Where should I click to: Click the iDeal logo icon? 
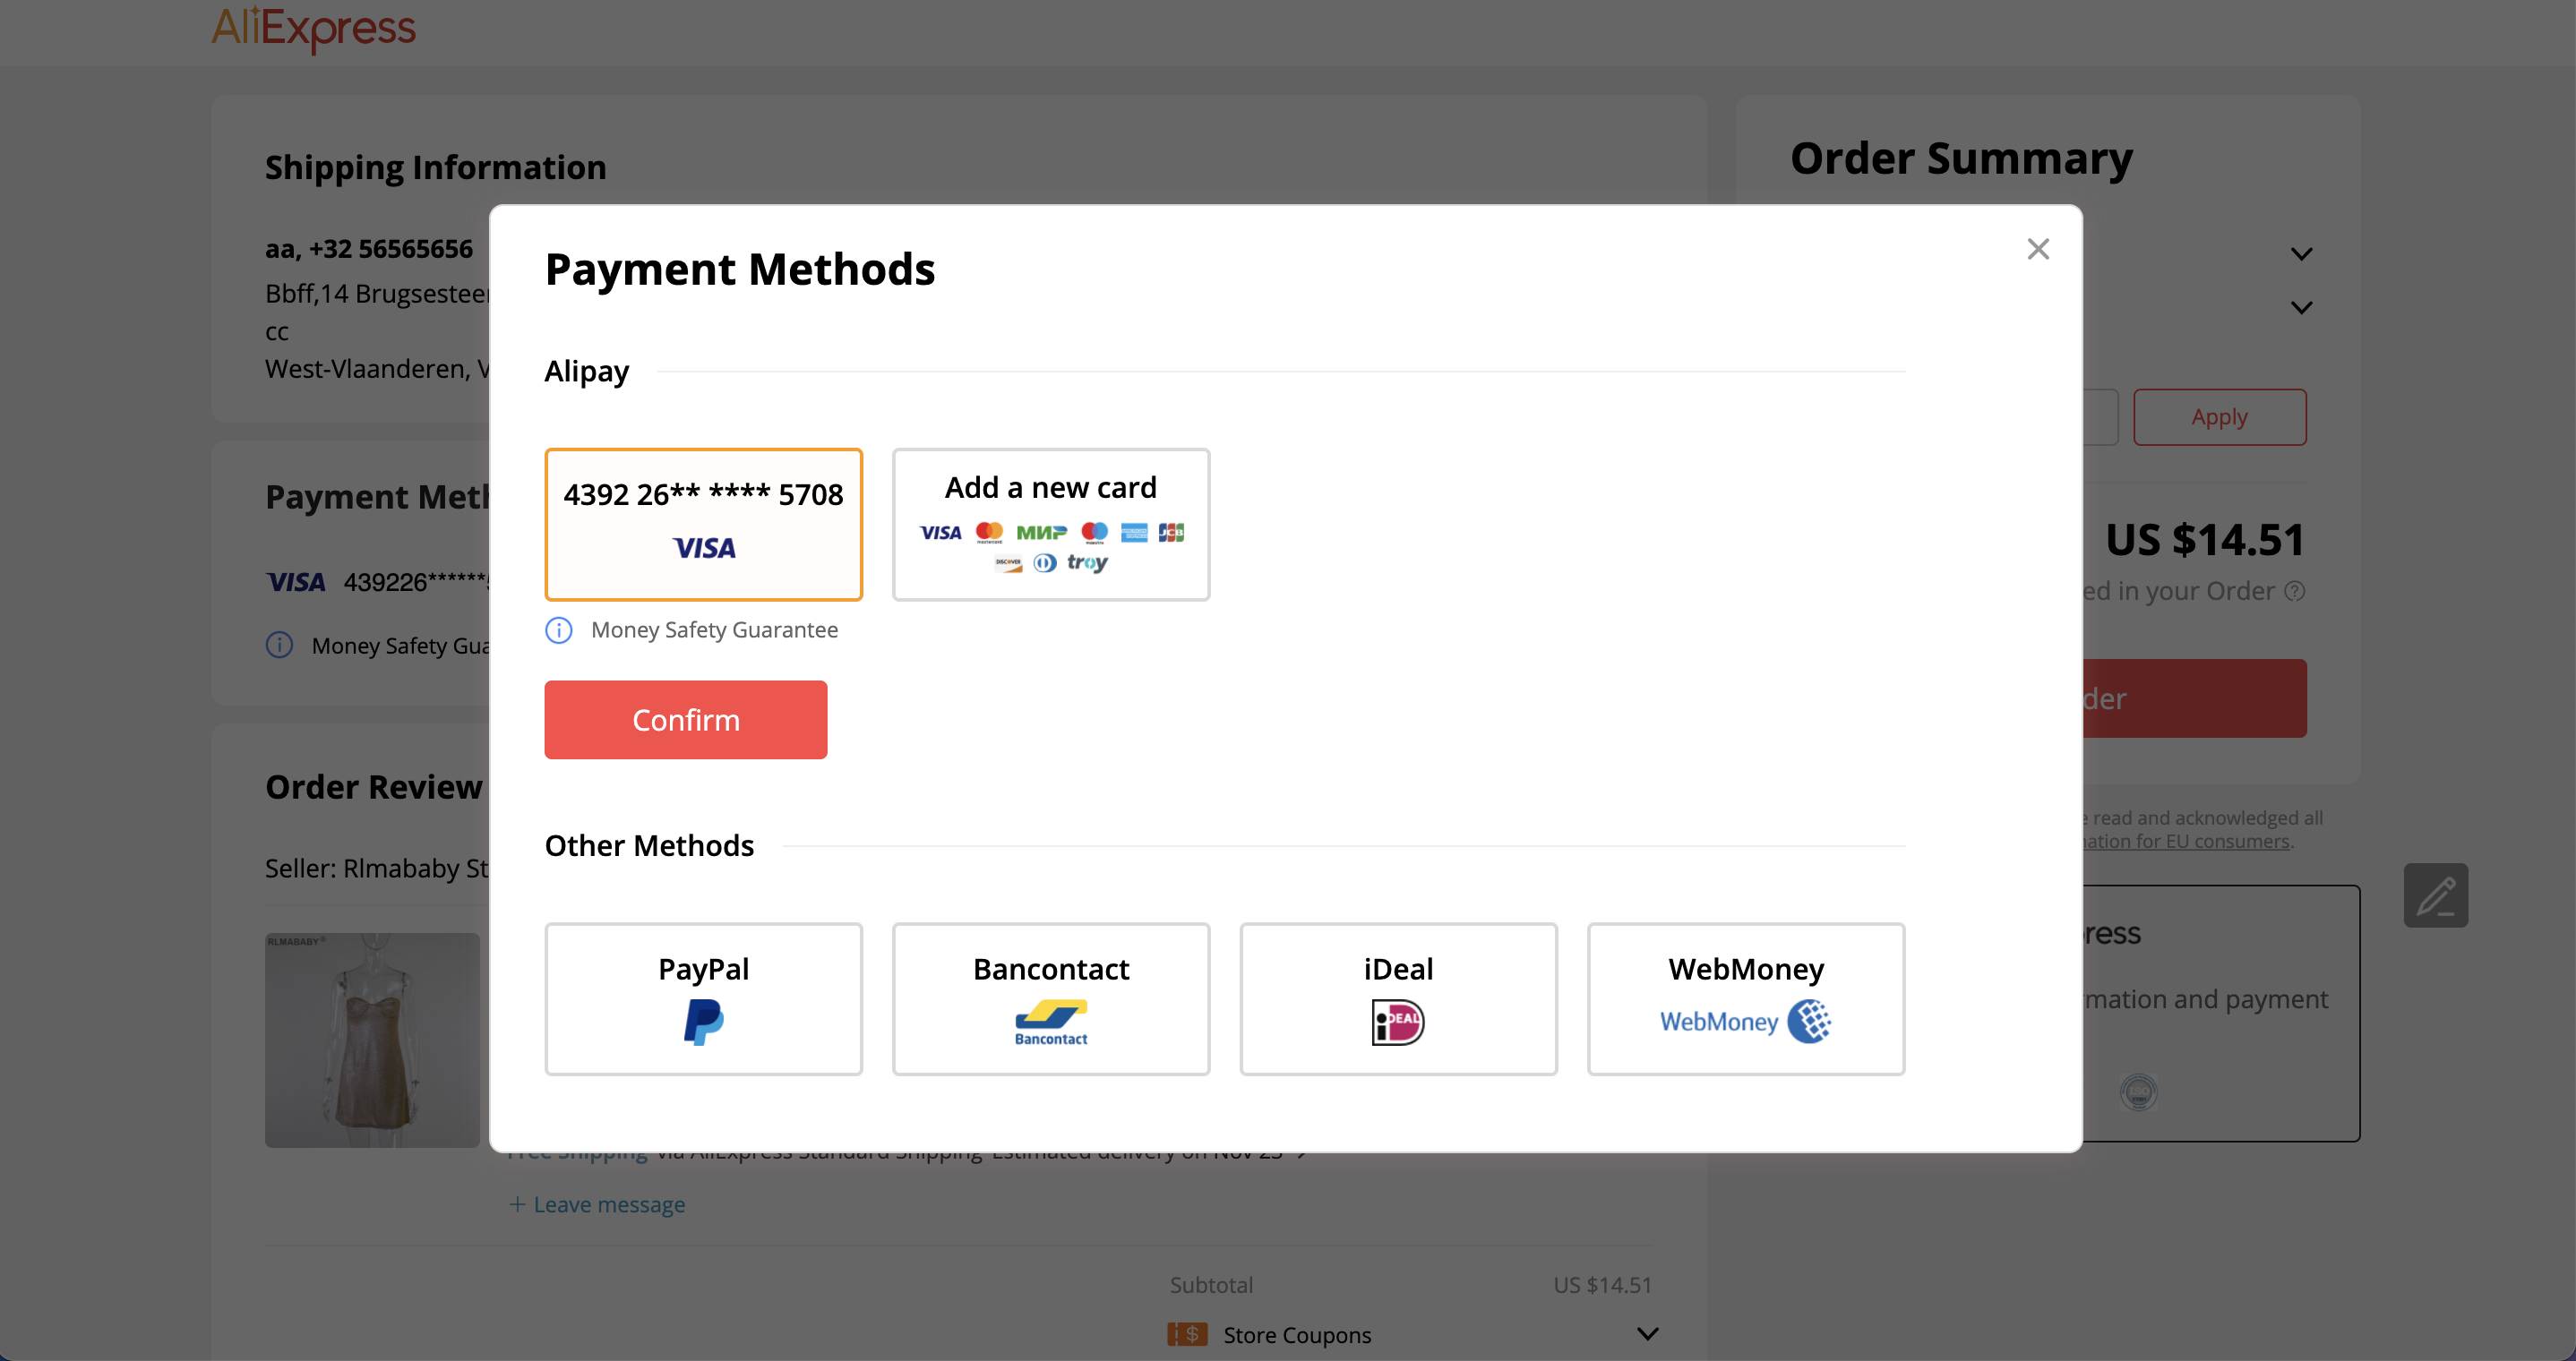[x=1398, y=1022]
